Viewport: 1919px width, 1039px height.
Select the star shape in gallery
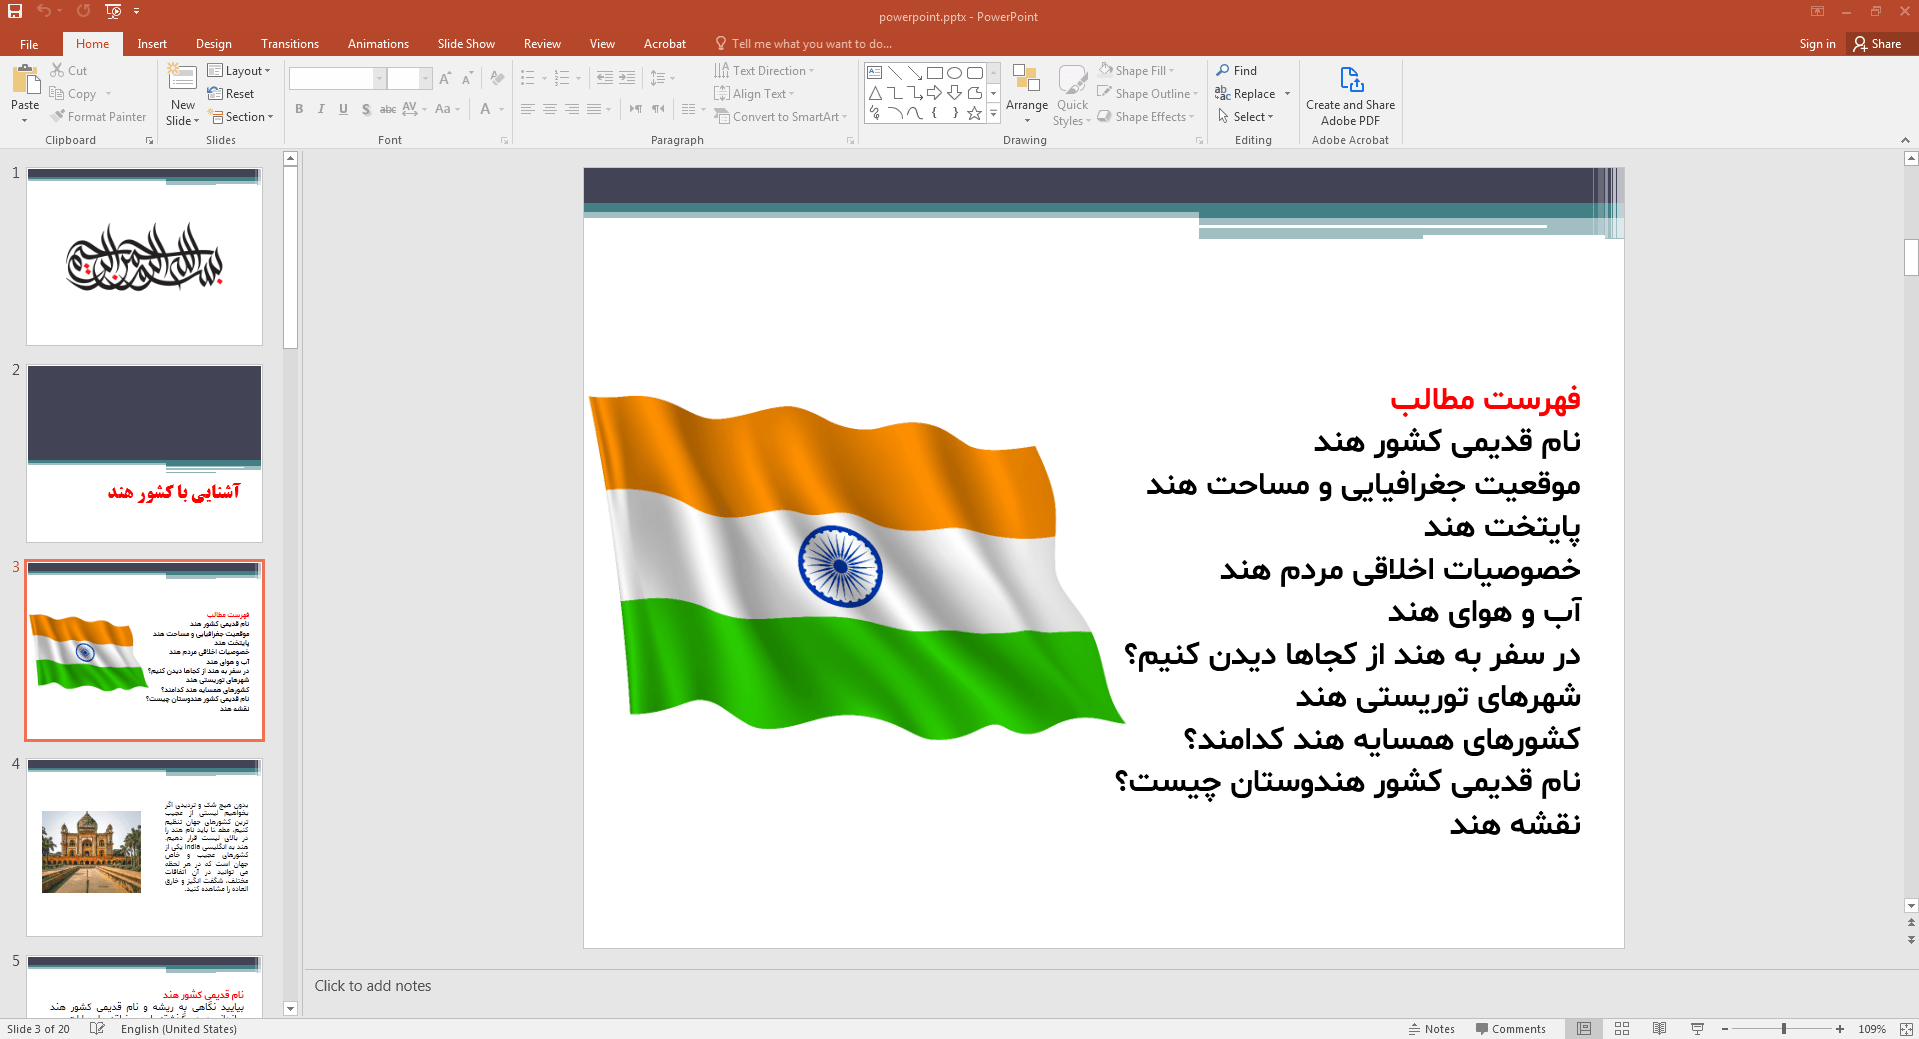pos(974,113)
